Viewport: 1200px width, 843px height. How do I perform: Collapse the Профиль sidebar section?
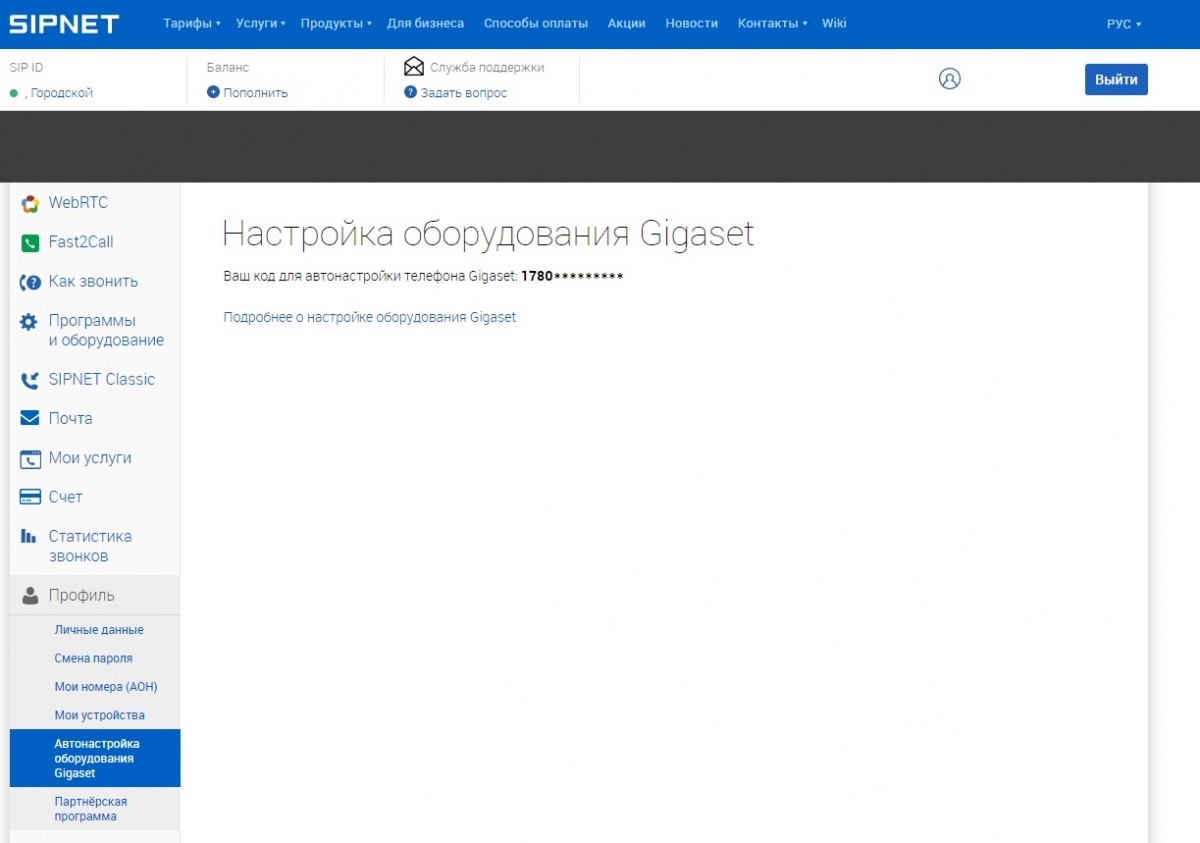pos(95,595)
